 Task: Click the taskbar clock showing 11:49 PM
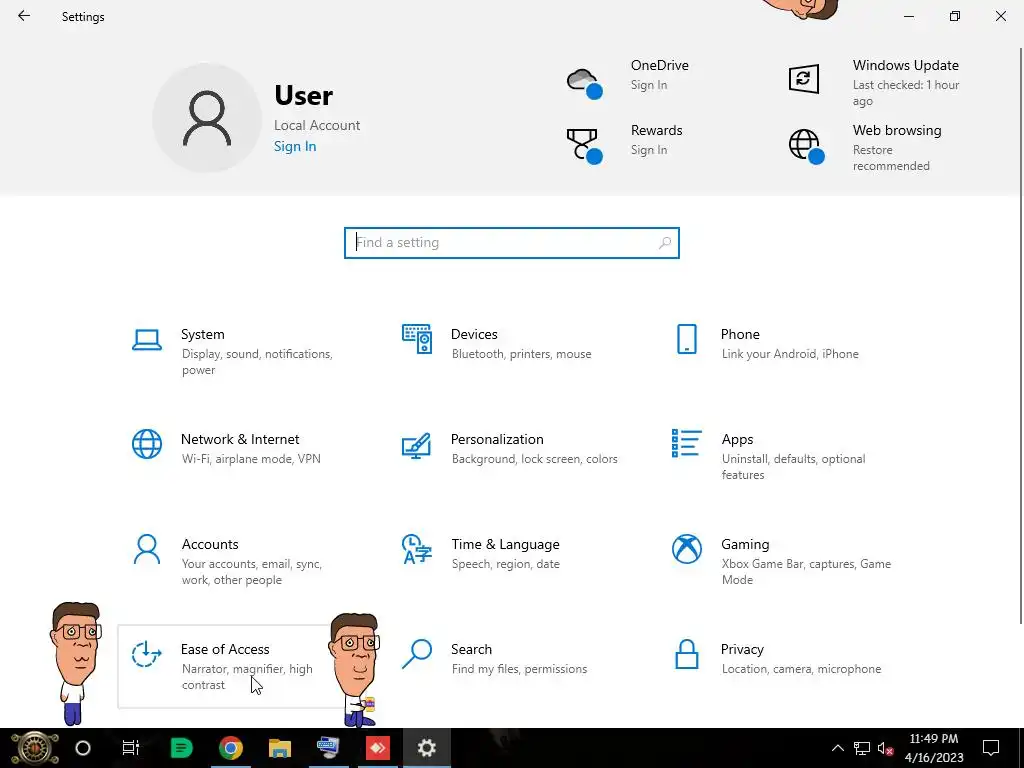point(934,739)
